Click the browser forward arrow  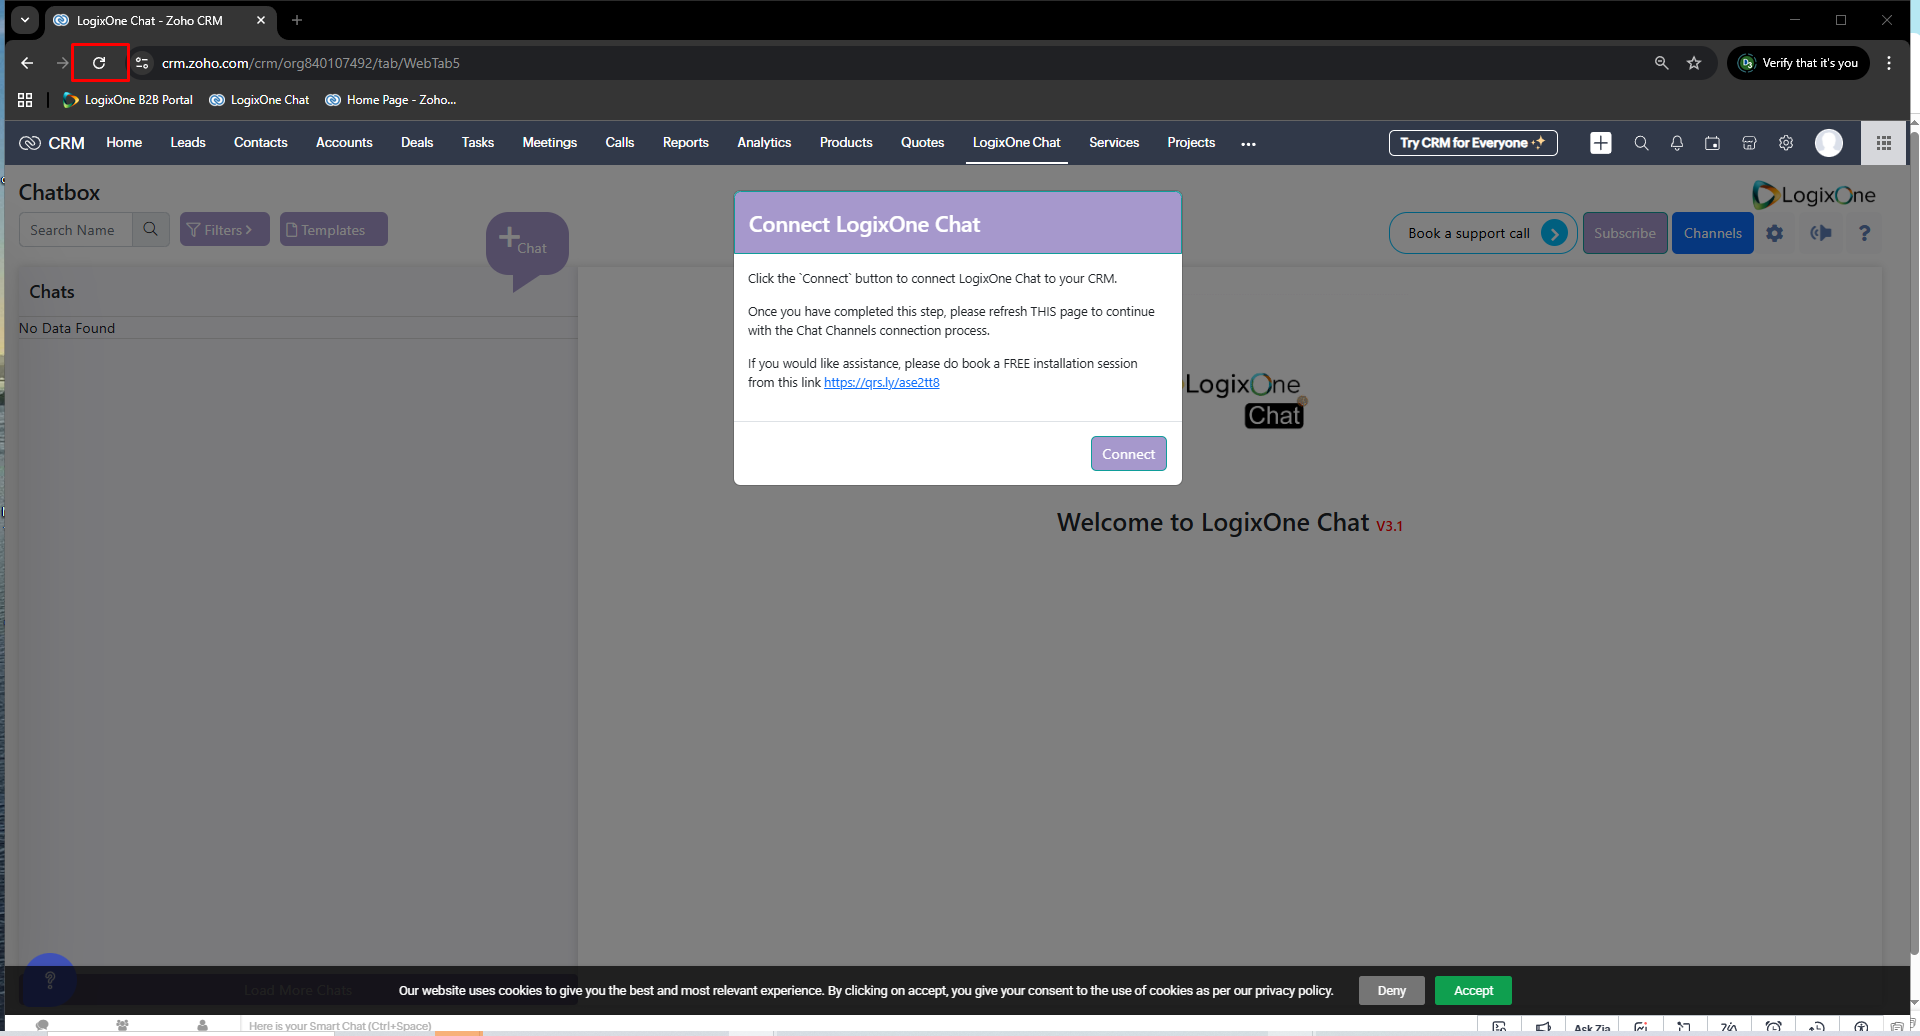(62, 63)
